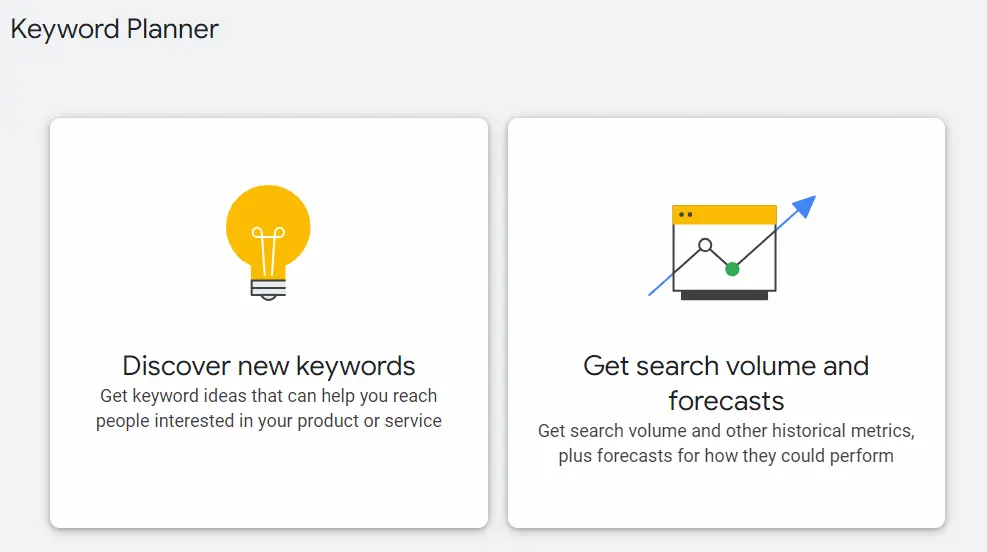Viewport: 987px width, 552px height.
Task: Click the Keyword Planner page title
Action: pyautogui.click(x=115, y=29)
